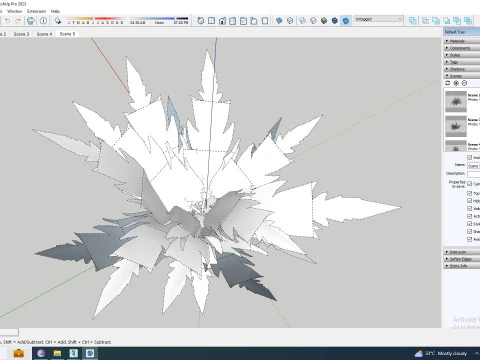
Task: Select the second scene thumbnail in list
Action: (x=456, y=126)
